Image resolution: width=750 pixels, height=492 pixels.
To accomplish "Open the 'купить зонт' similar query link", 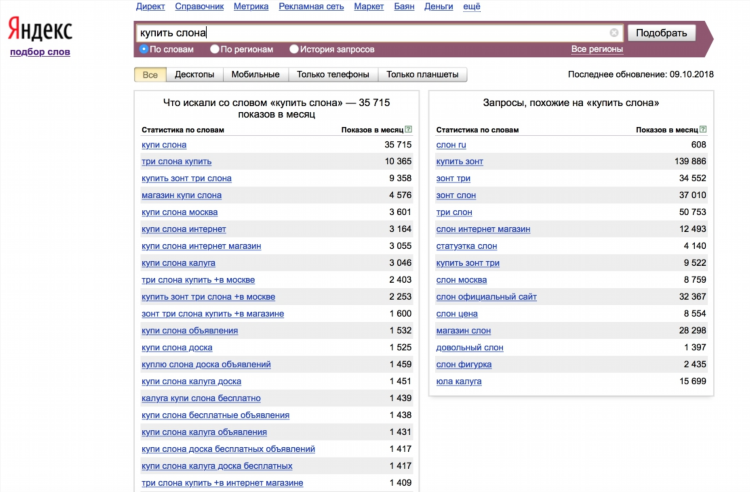I will [x=460, y=162].
